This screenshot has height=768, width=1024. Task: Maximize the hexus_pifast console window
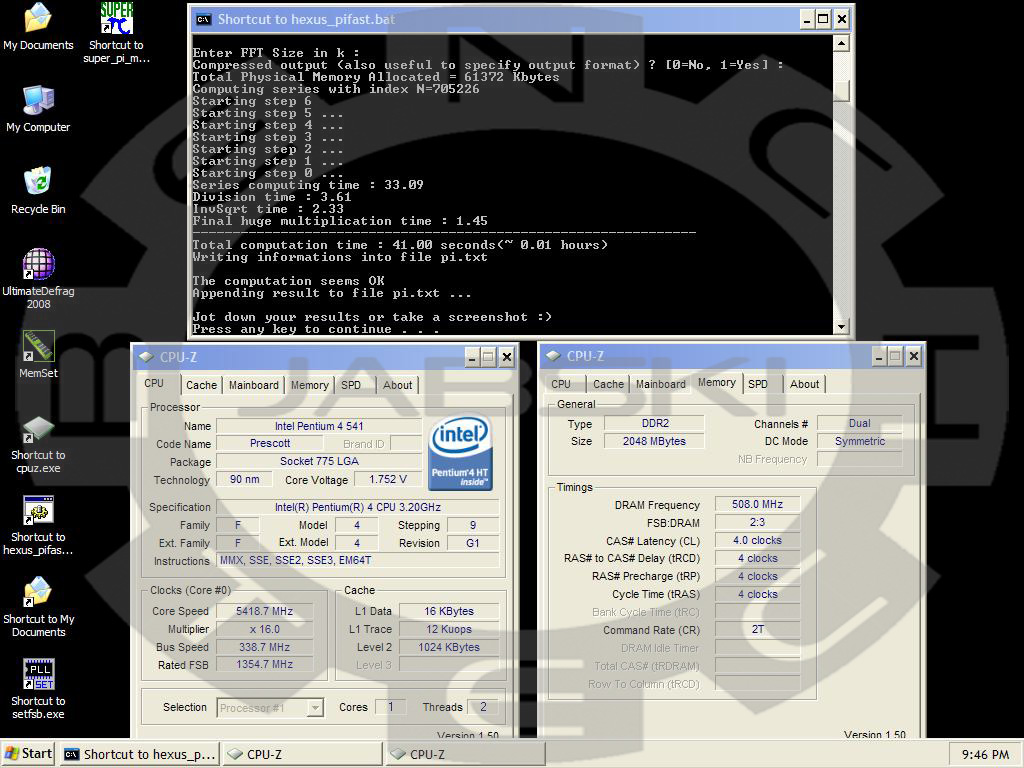pos(824,20)
